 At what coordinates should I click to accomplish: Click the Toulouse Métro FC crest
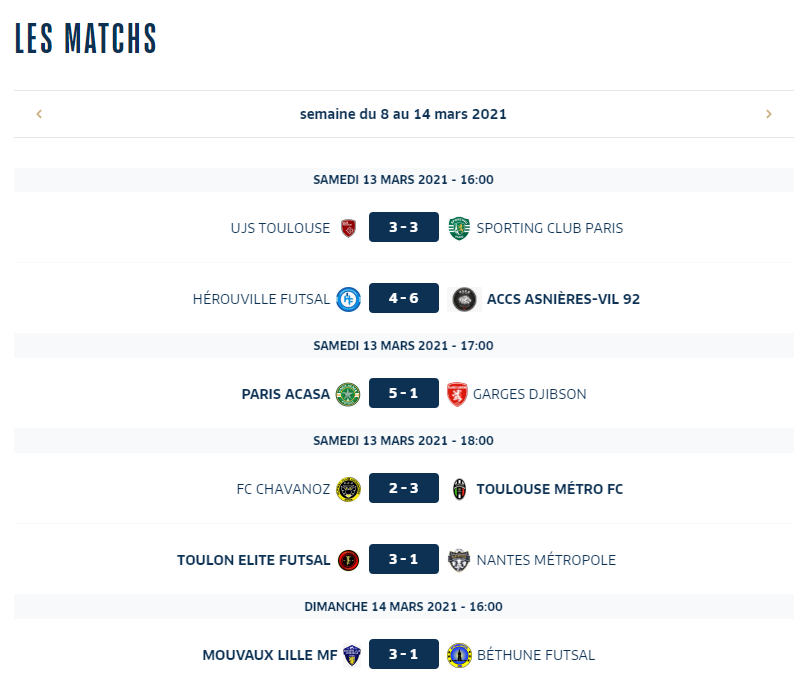tap(459, 490)
